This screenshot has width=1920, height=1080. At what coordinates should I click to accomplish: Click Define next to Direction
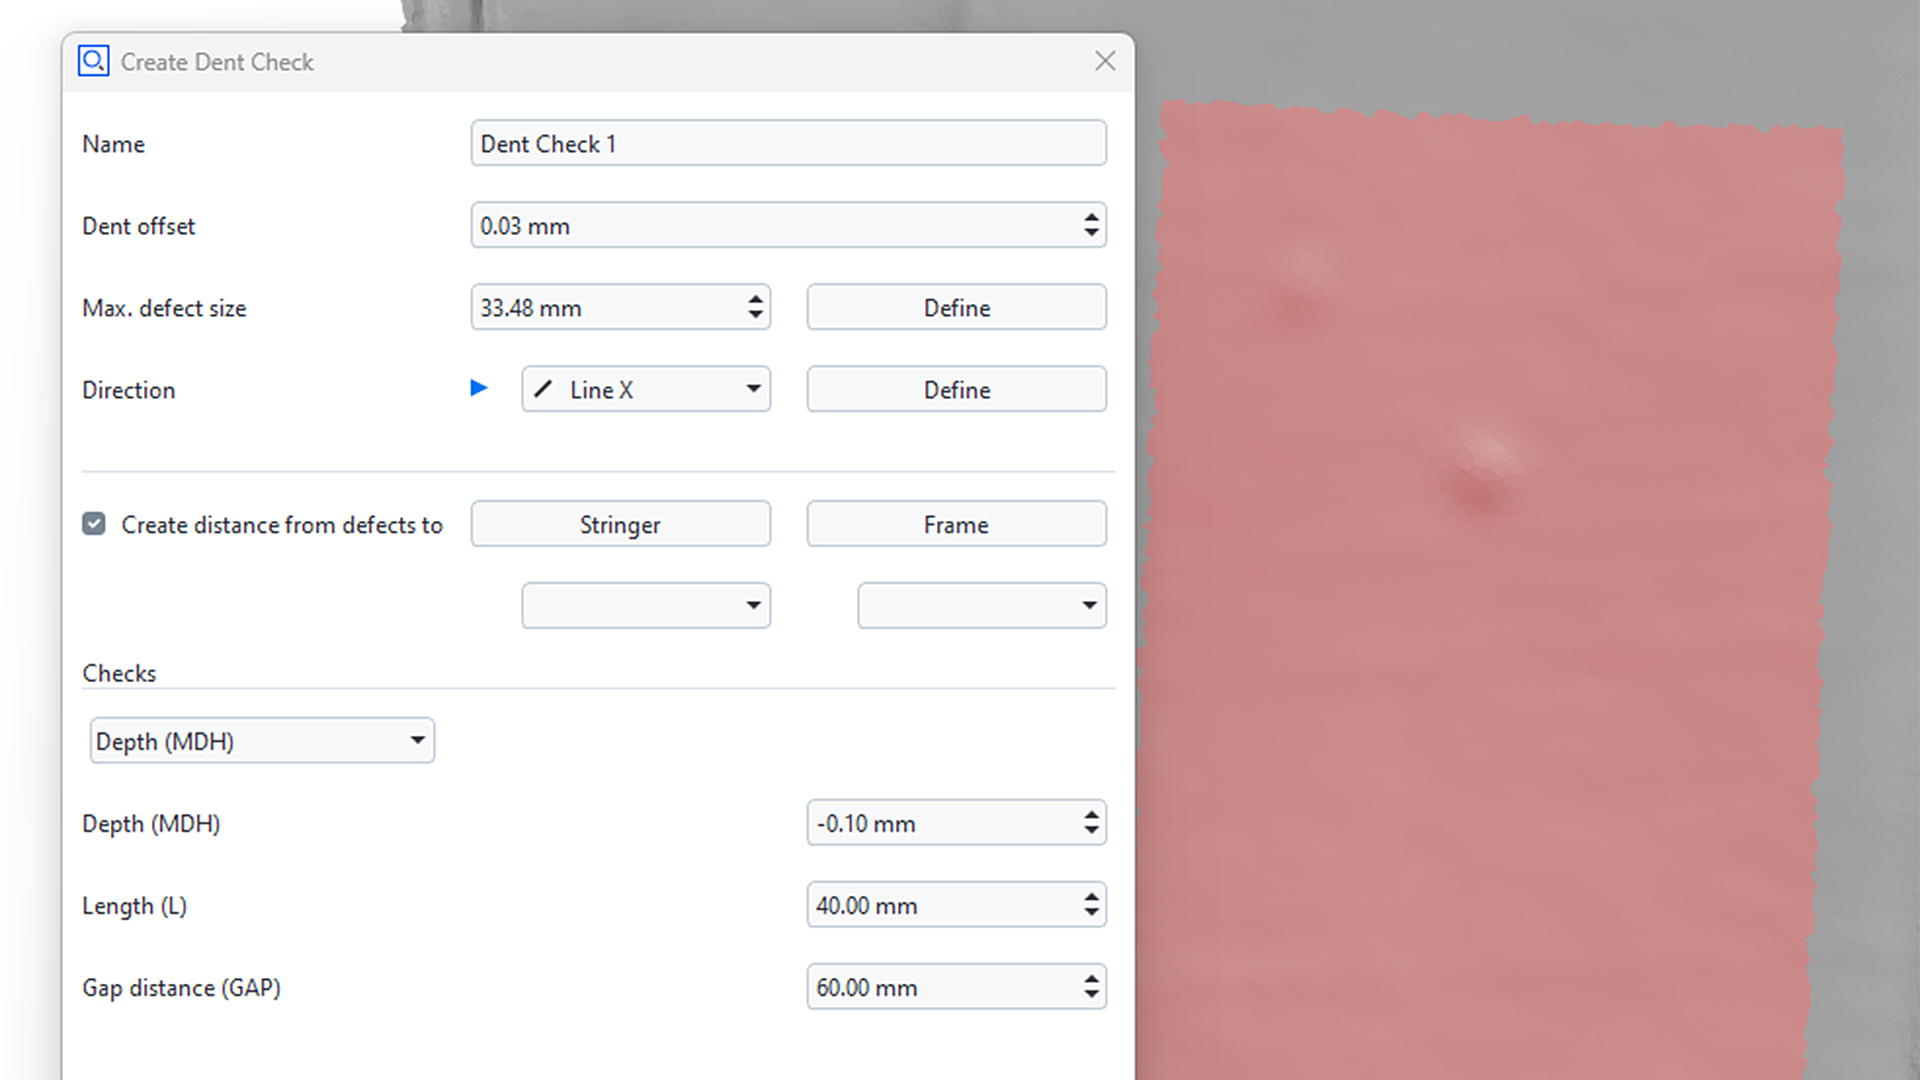click(x=955, y=389)
